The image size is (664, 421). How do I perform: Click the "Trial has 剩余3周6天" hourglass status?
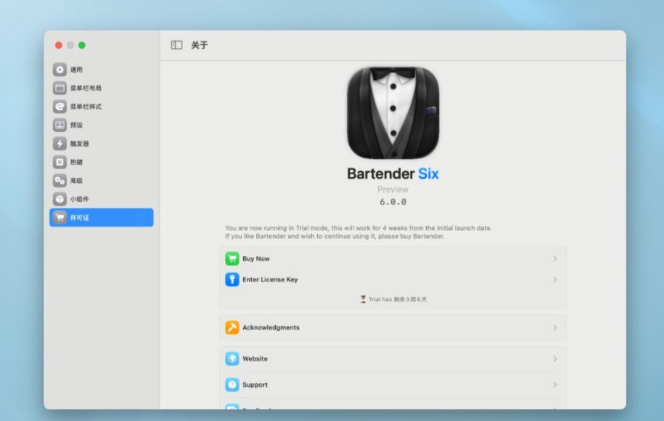click(393, 299)
